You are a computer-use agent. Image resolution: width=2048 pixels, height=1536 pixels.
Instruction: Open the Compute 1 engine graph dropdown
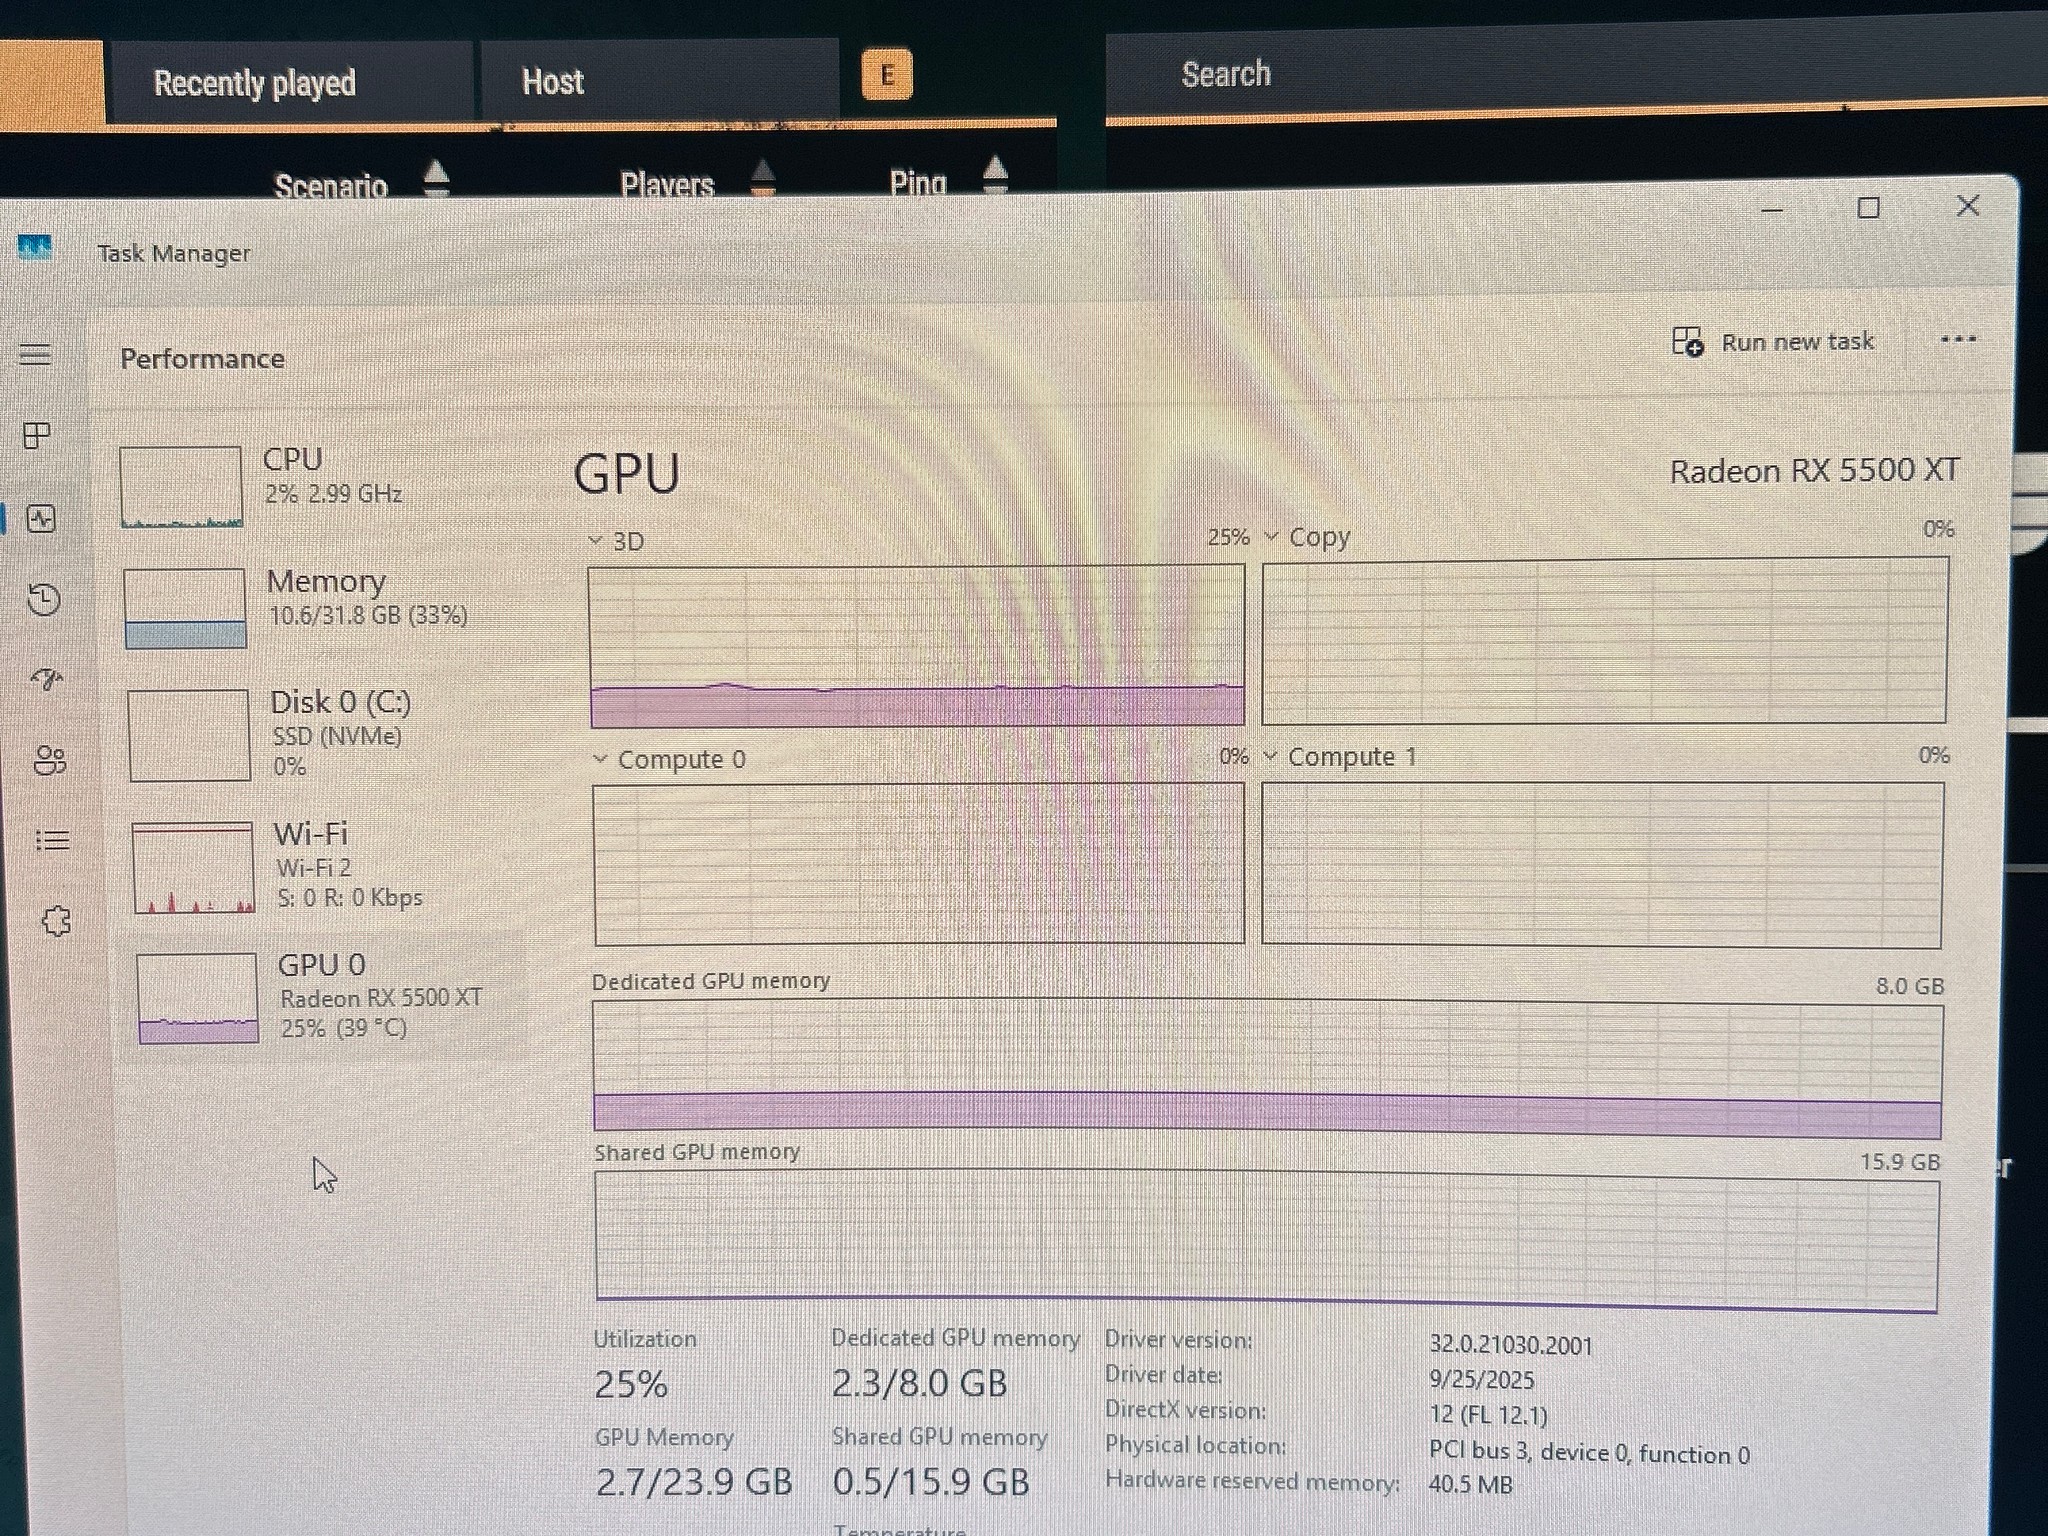pyautogui.click(x=1270, y=756)
